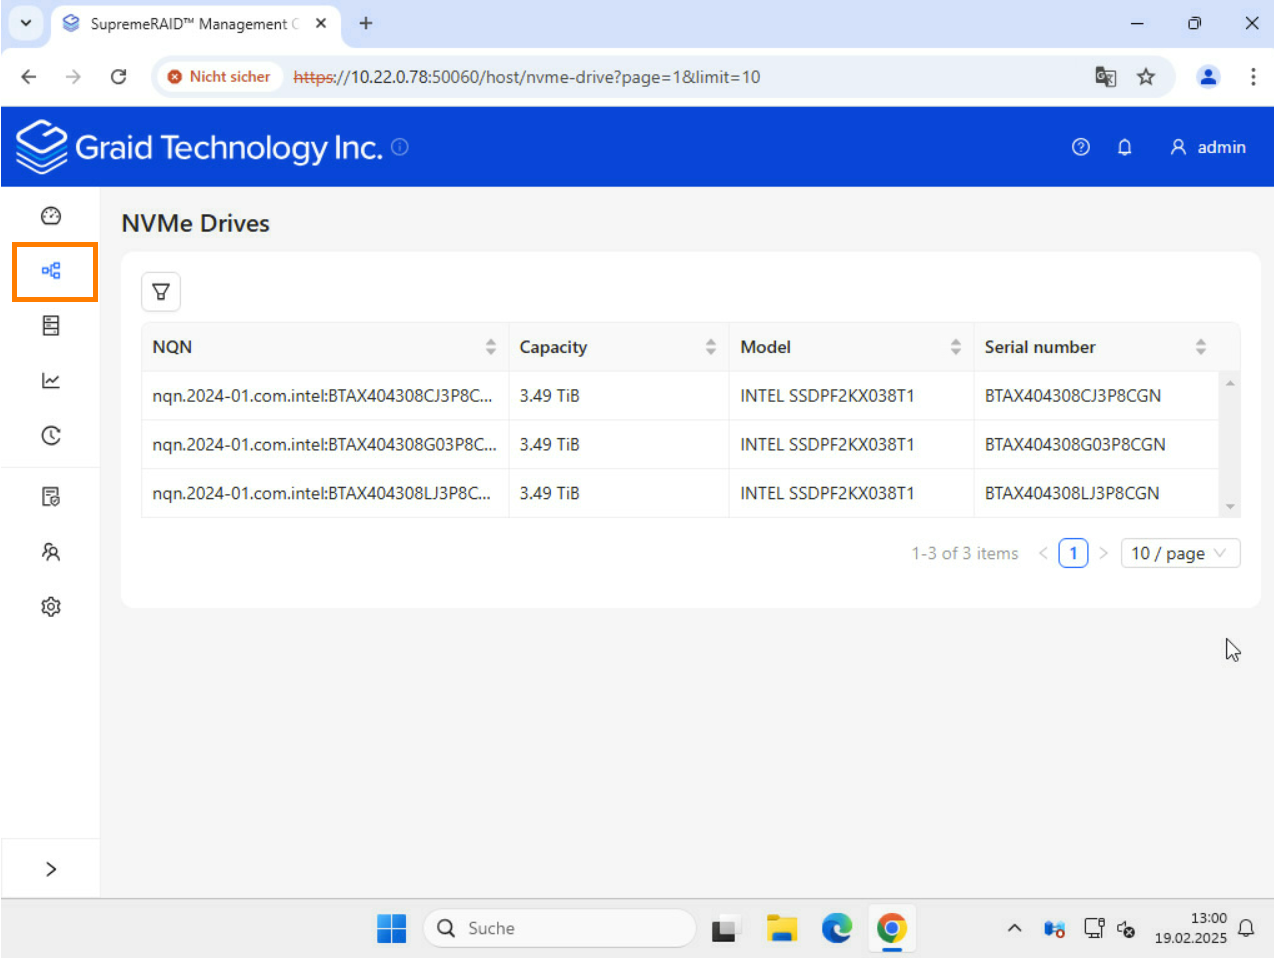Screen dimensions: 1274x959
Task: Open the 10 / page size dropdown
Action: coord(1180,553)
